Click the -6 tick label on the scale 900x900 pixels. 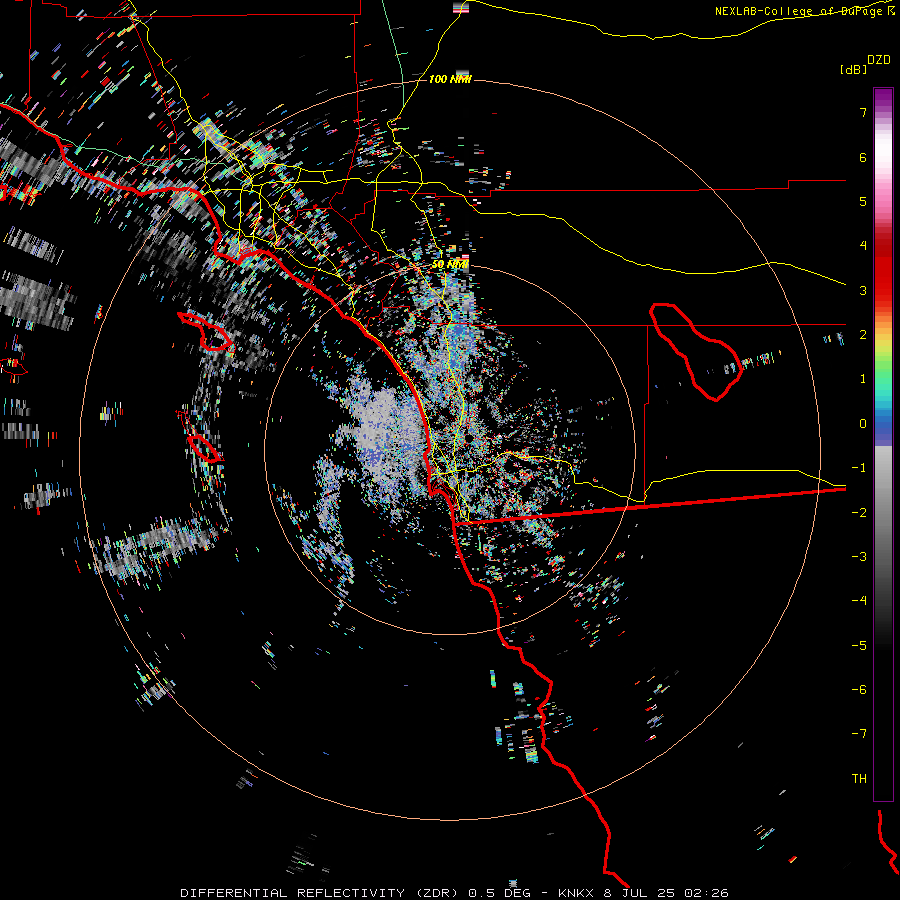coord(859,690)
